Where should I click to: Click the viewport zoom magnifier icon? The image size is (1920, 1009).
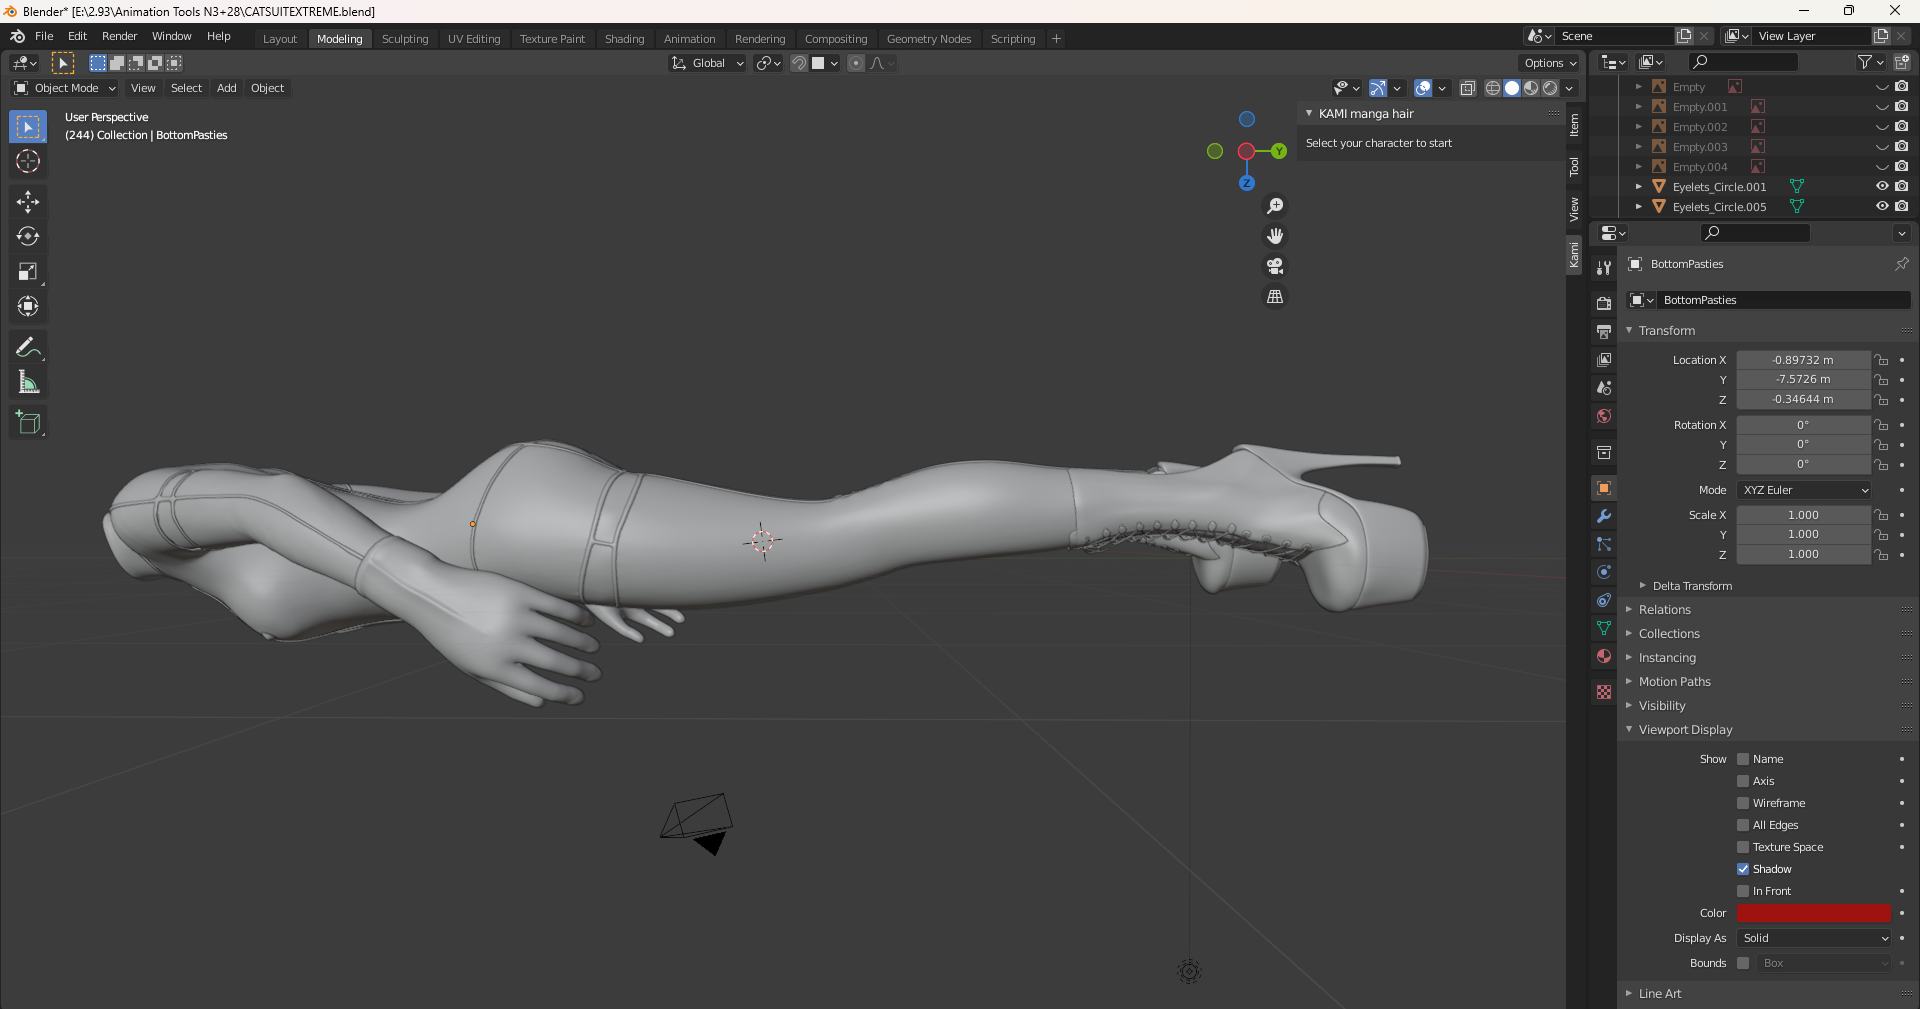(1275, 206)
